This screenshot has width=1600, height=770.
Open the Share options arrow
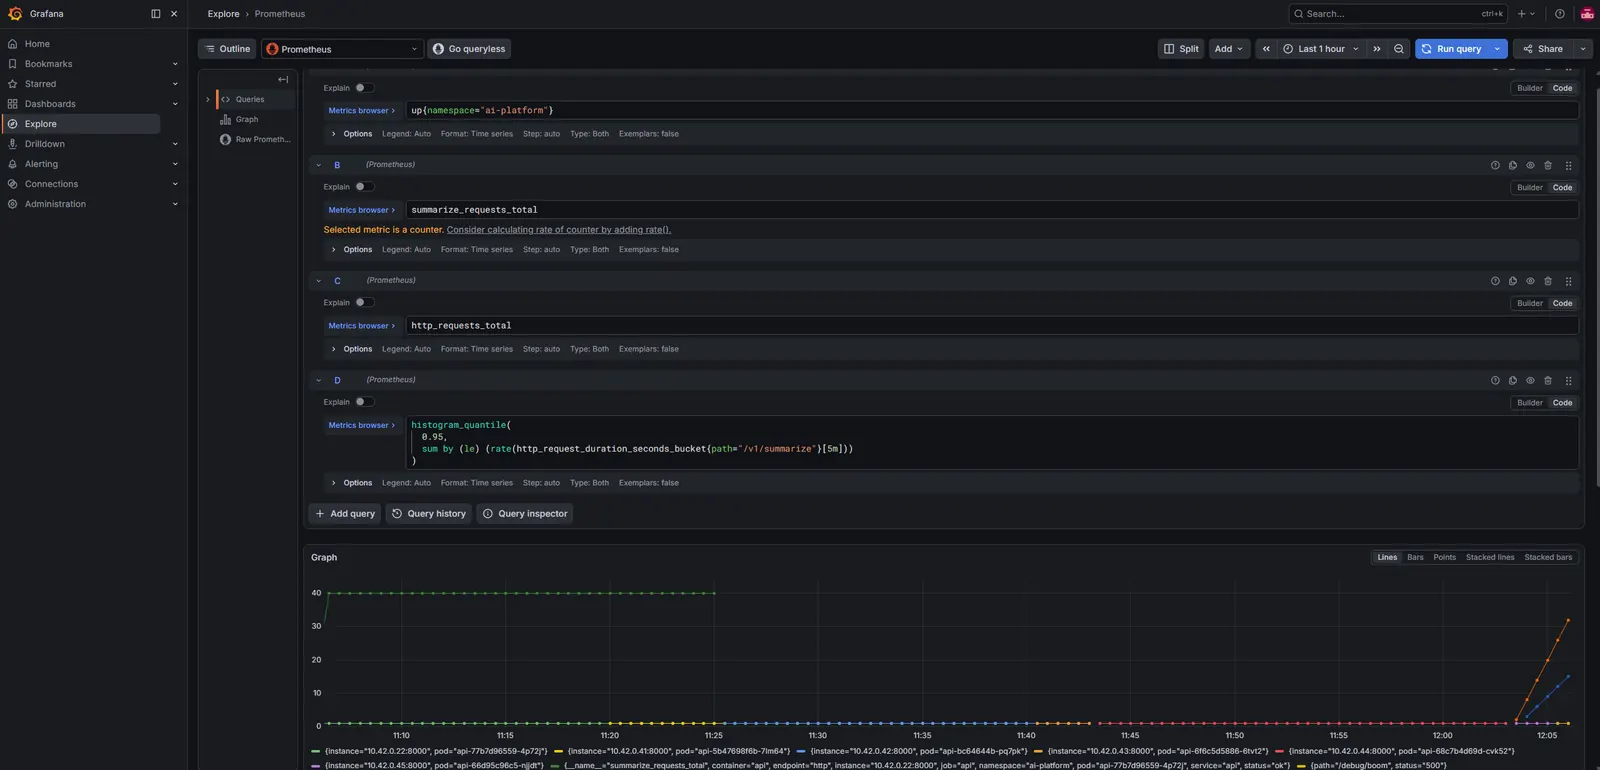tap(1582, 49)
